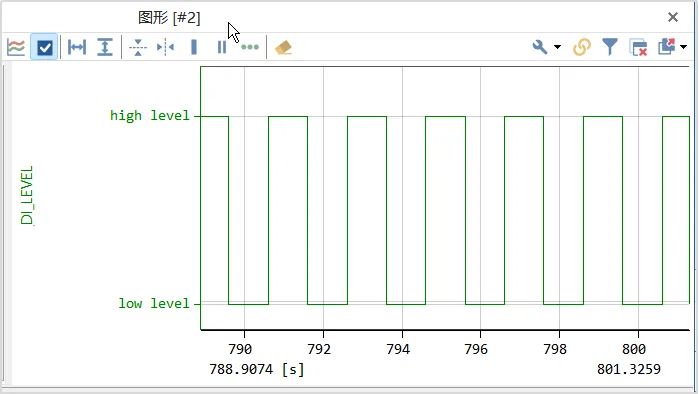
Task: Click the 'high level' axis label
Action: [x=150, y=115]
